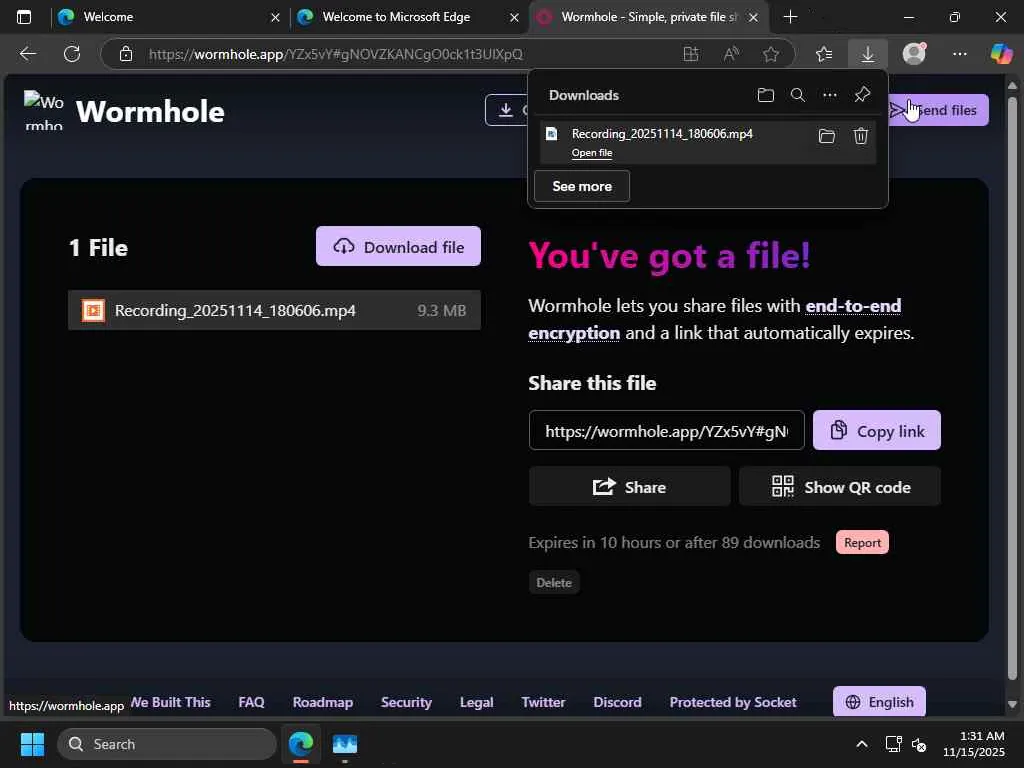Click the Copy link button

tap(876, 430)
